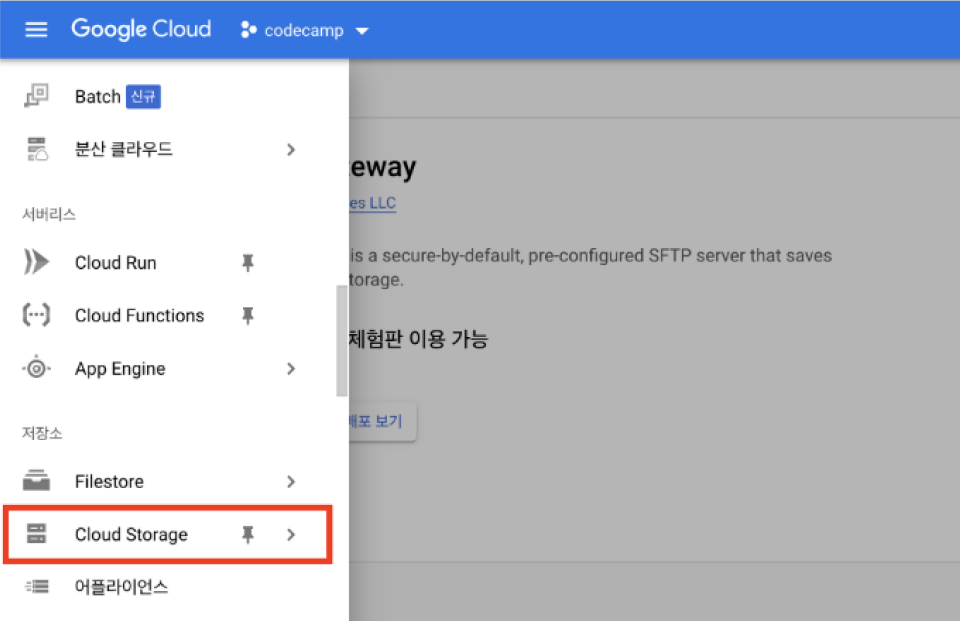Click the 어플라이언스 icon
The height and width of the screenshot is (621, 960).
click(x=36, y=587)
